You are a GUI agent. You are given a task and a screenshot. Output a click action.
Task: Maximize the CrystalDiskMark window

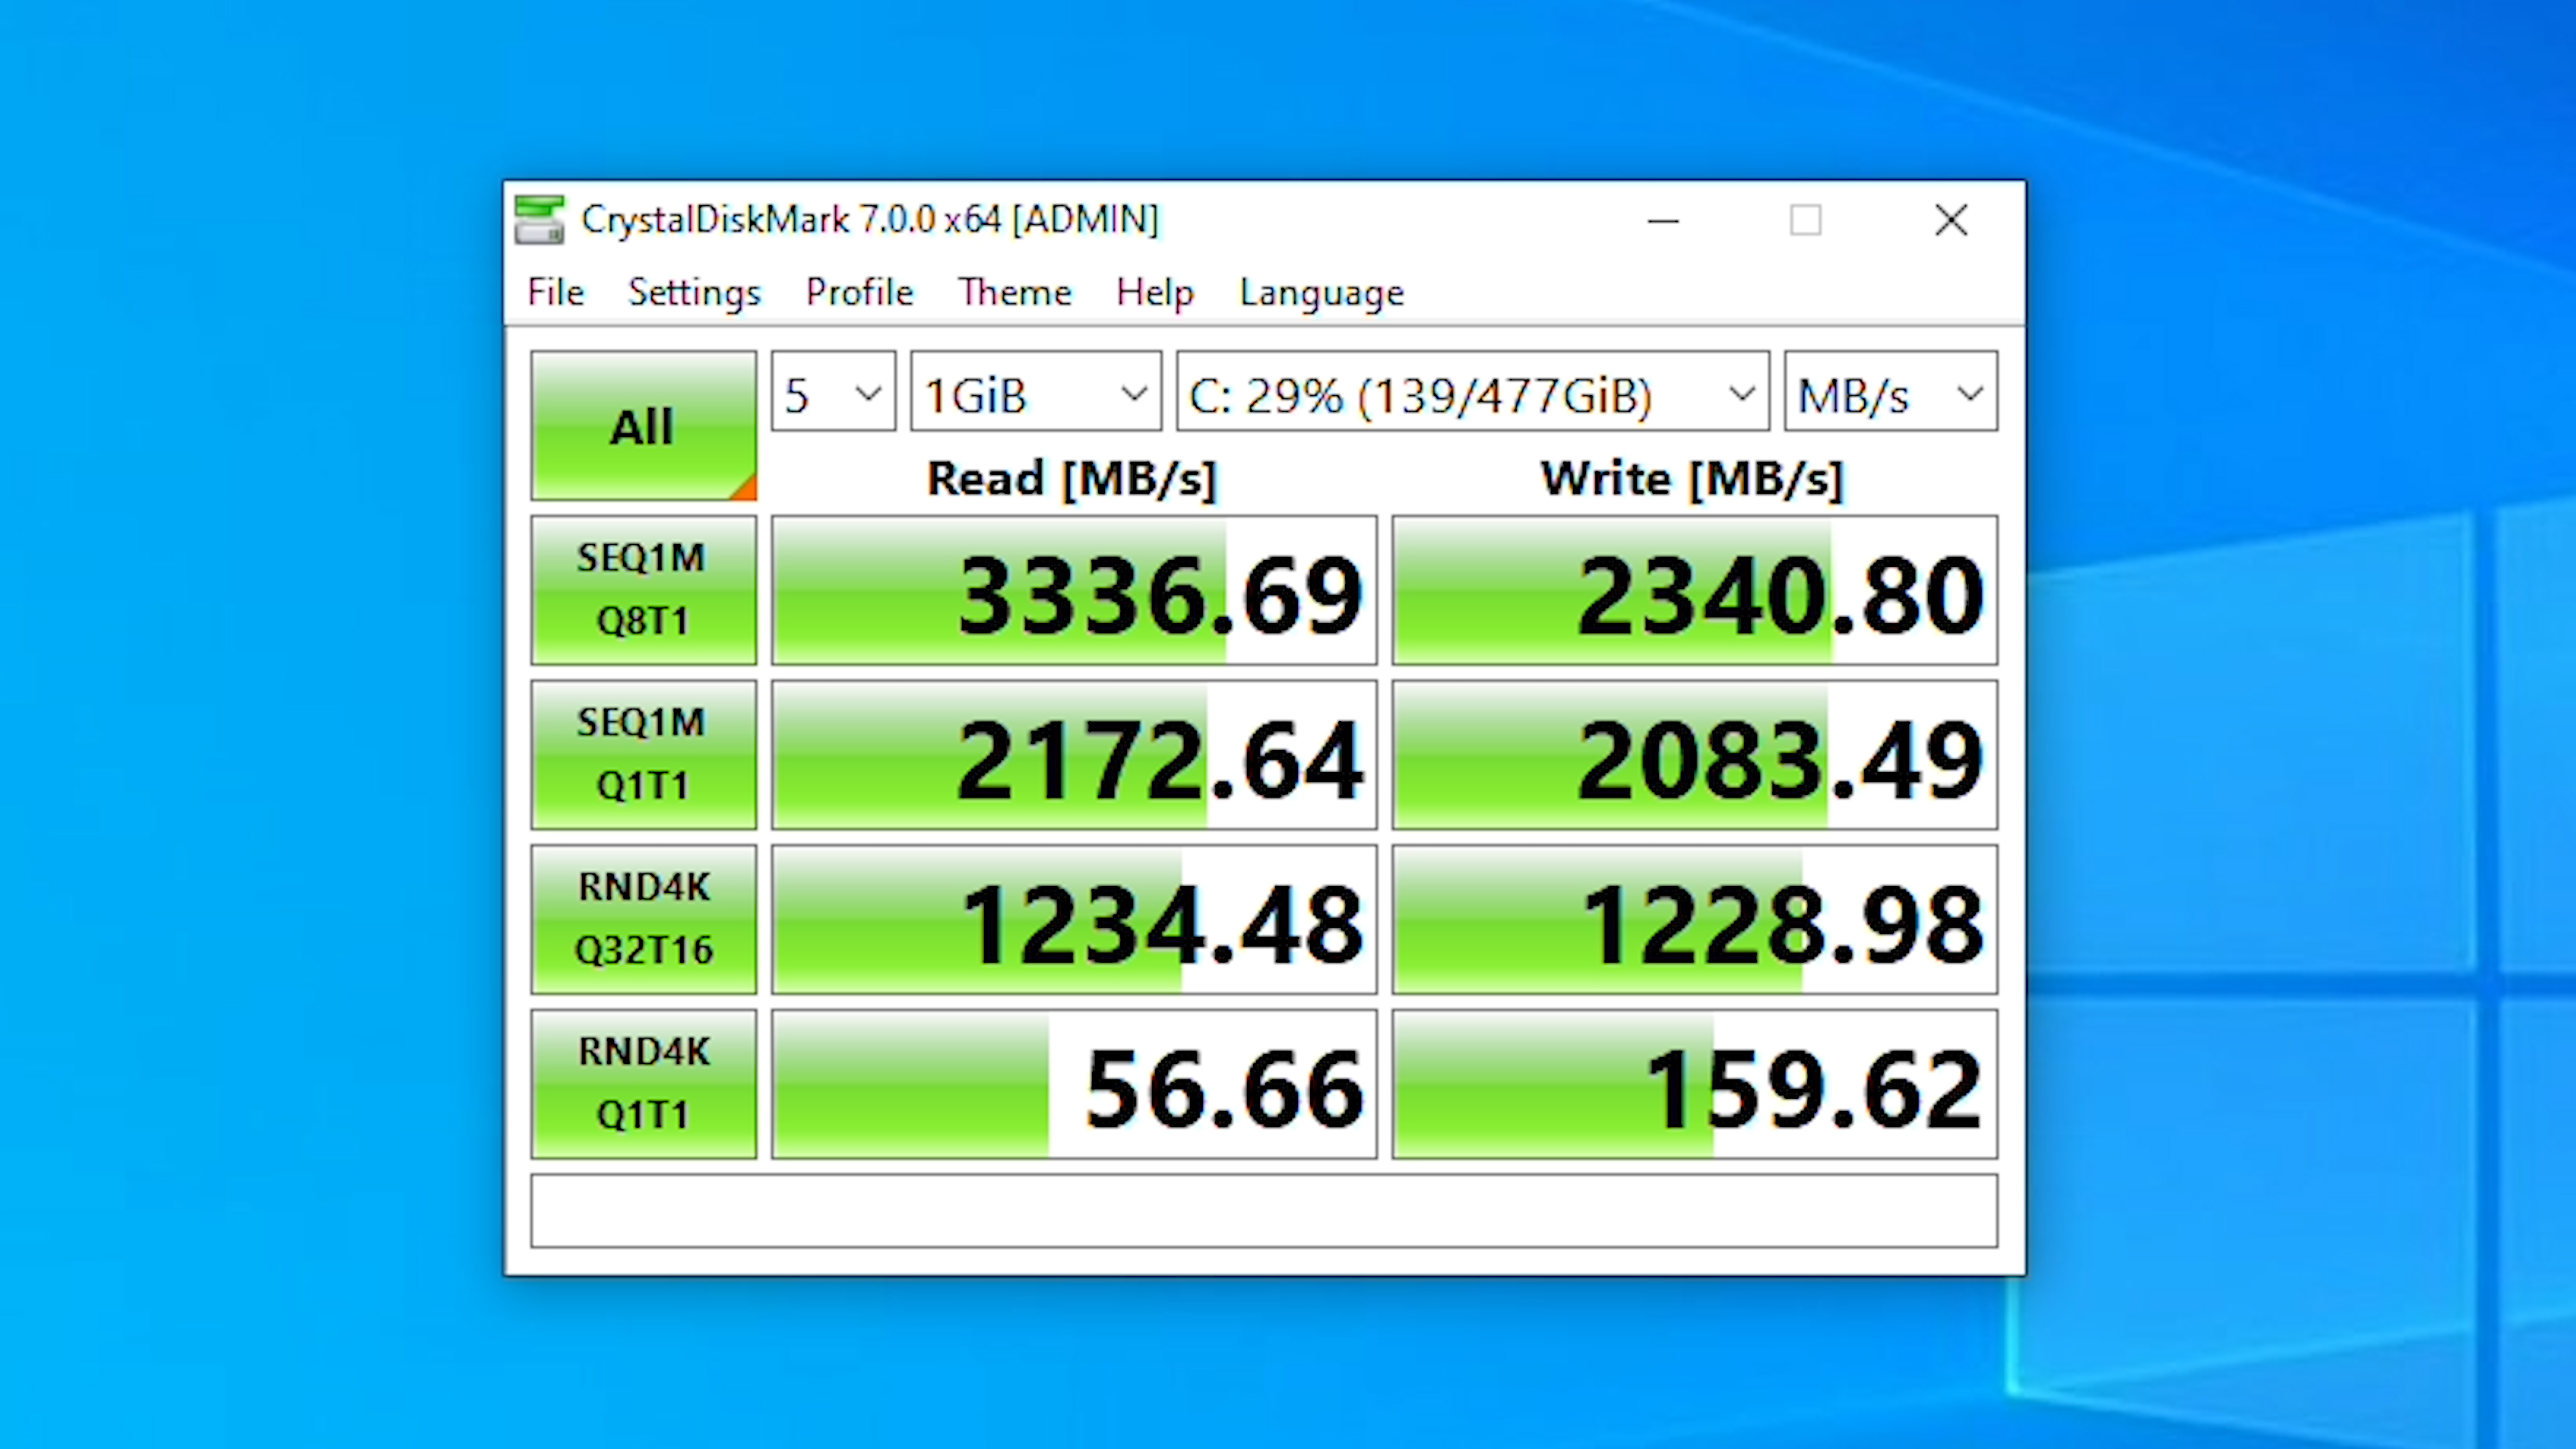pyautogui.click(x=1805, y=220)
